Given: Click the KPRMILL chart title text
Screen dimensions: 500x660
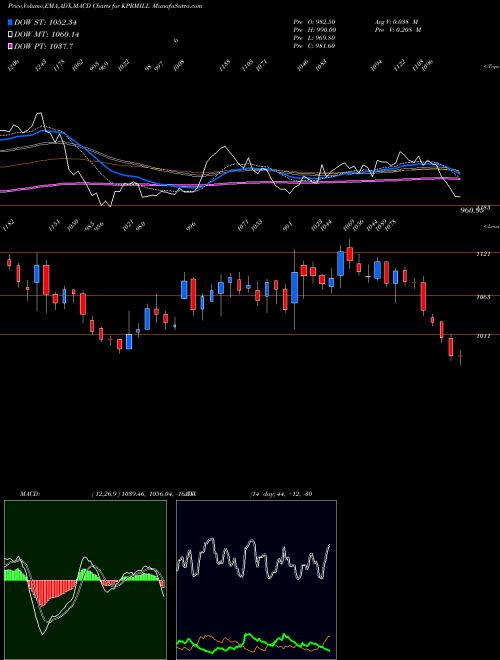Looking at the screenshot, I should (x=105, y=6).
